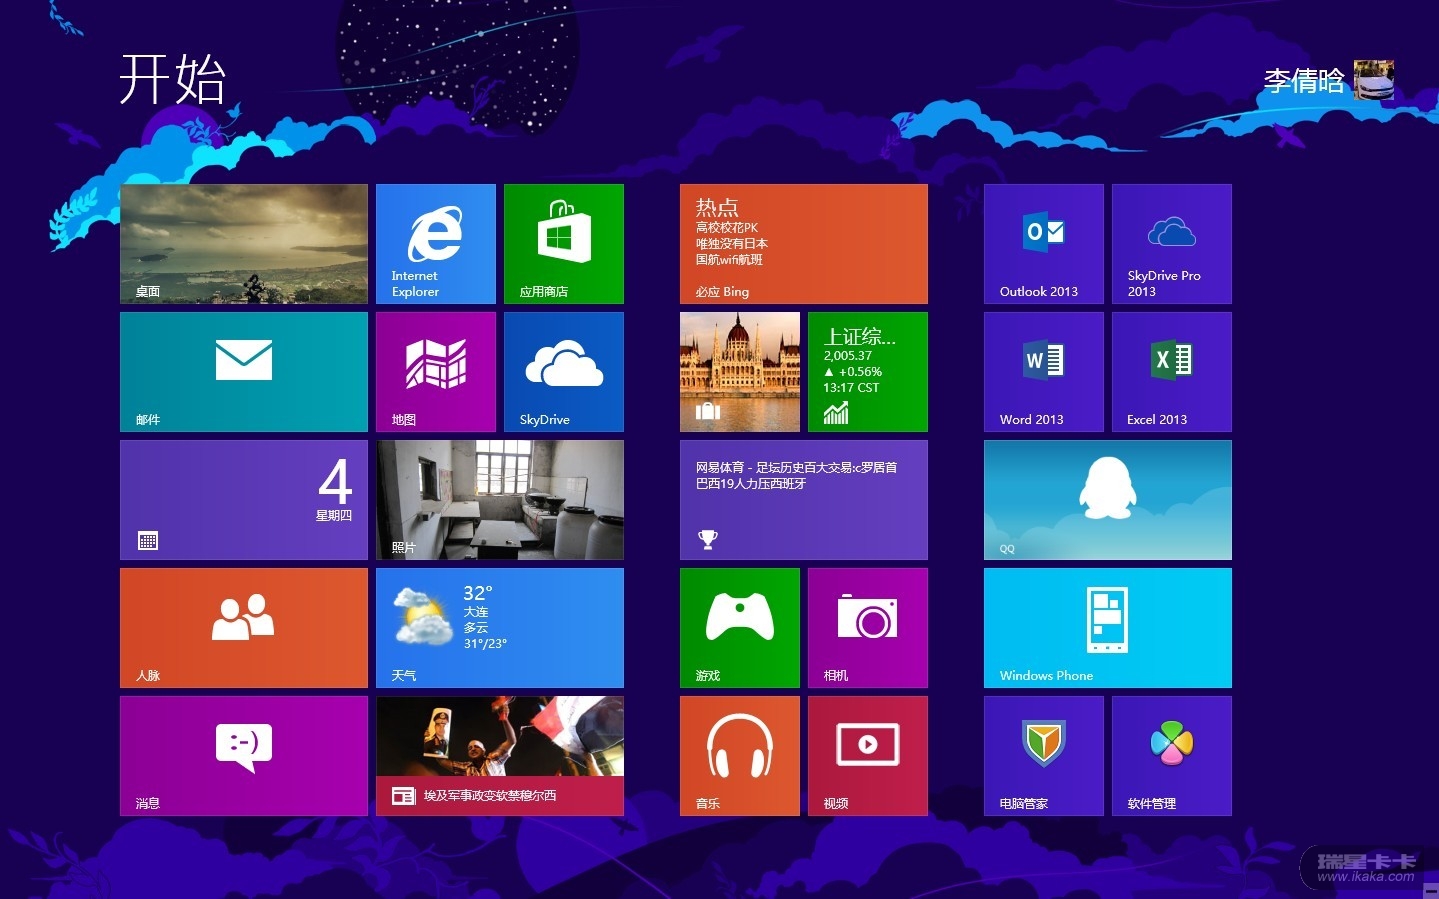Open the Games (游戏) tile
Screen dimensions: 1439x899
pyautogui.click(x=740, y=628)
